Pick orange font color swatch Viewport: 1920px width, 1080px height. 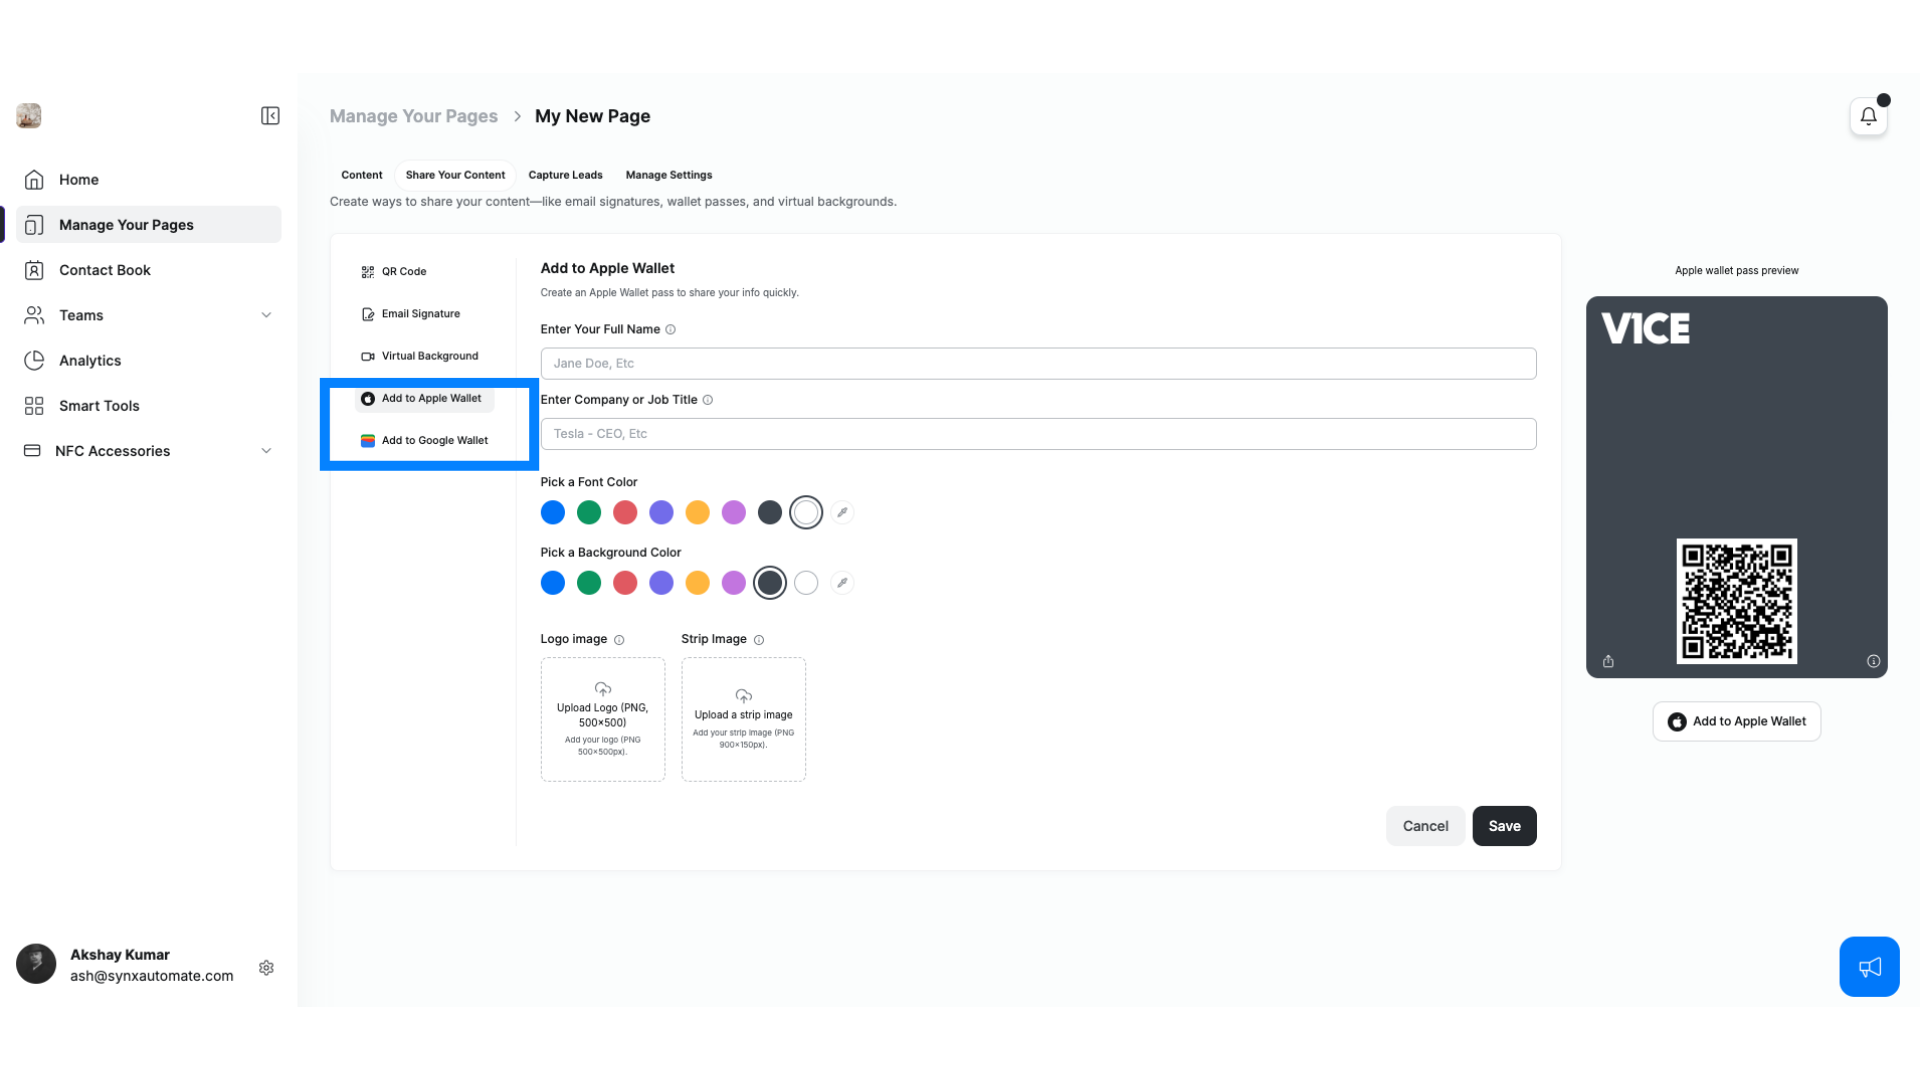(698, 513)
